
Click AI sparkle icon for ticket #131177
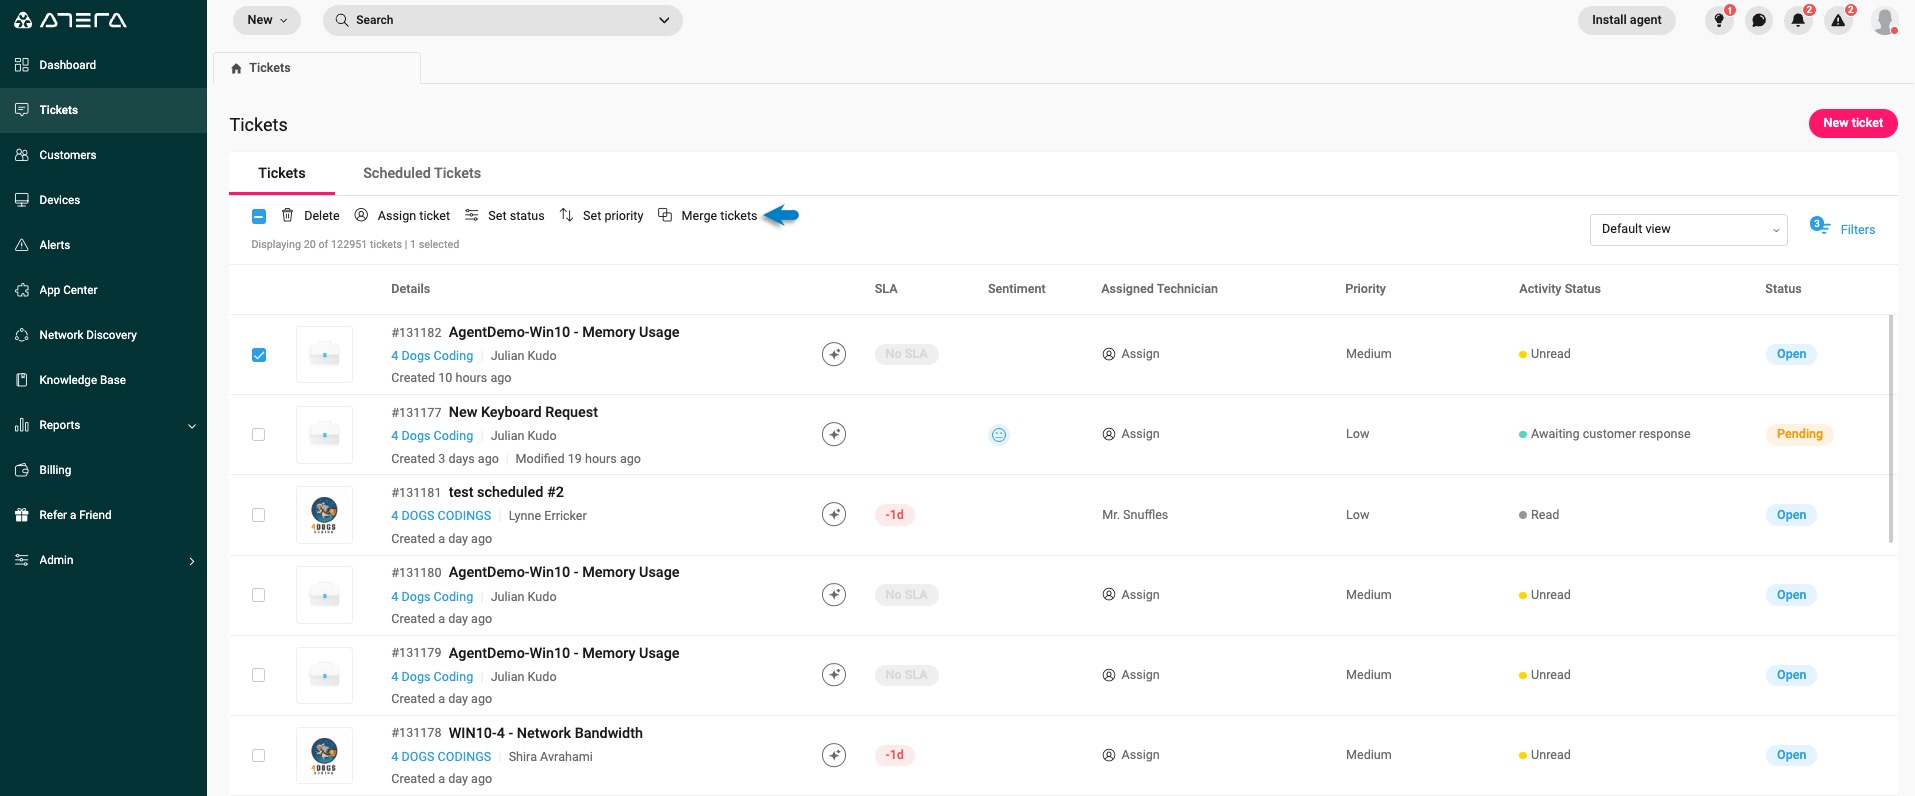pyautogui.click(x=834, y=434)
